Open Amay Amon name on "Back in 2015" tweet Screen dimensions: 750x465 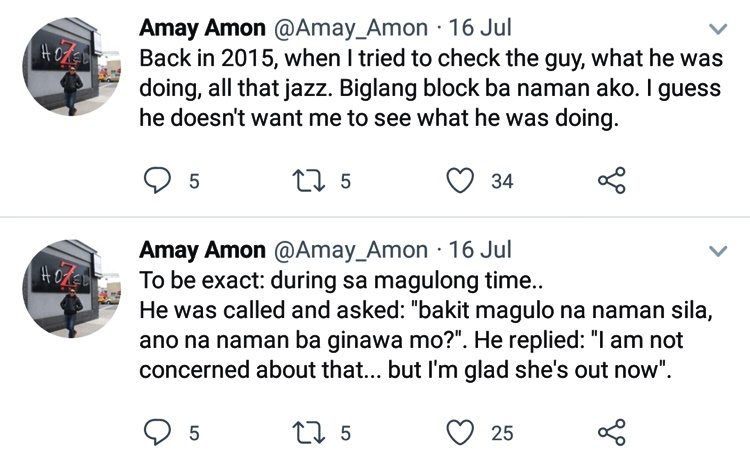pos(203,25)
